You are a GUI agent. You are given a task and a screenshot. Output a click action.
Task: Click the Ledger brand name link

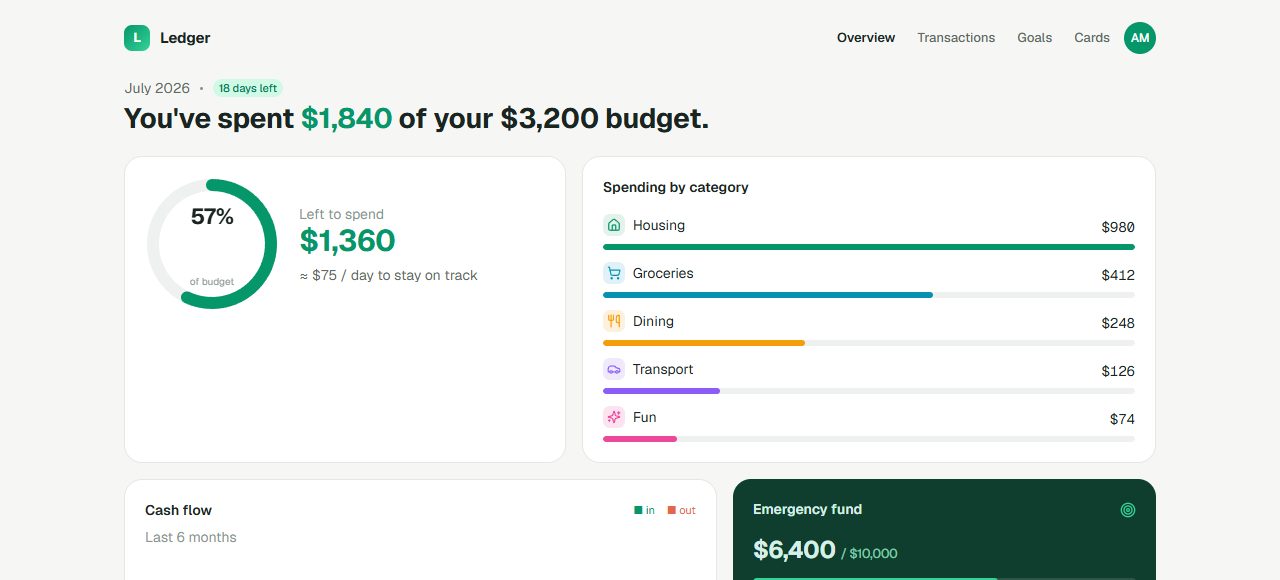pos(185,38)
